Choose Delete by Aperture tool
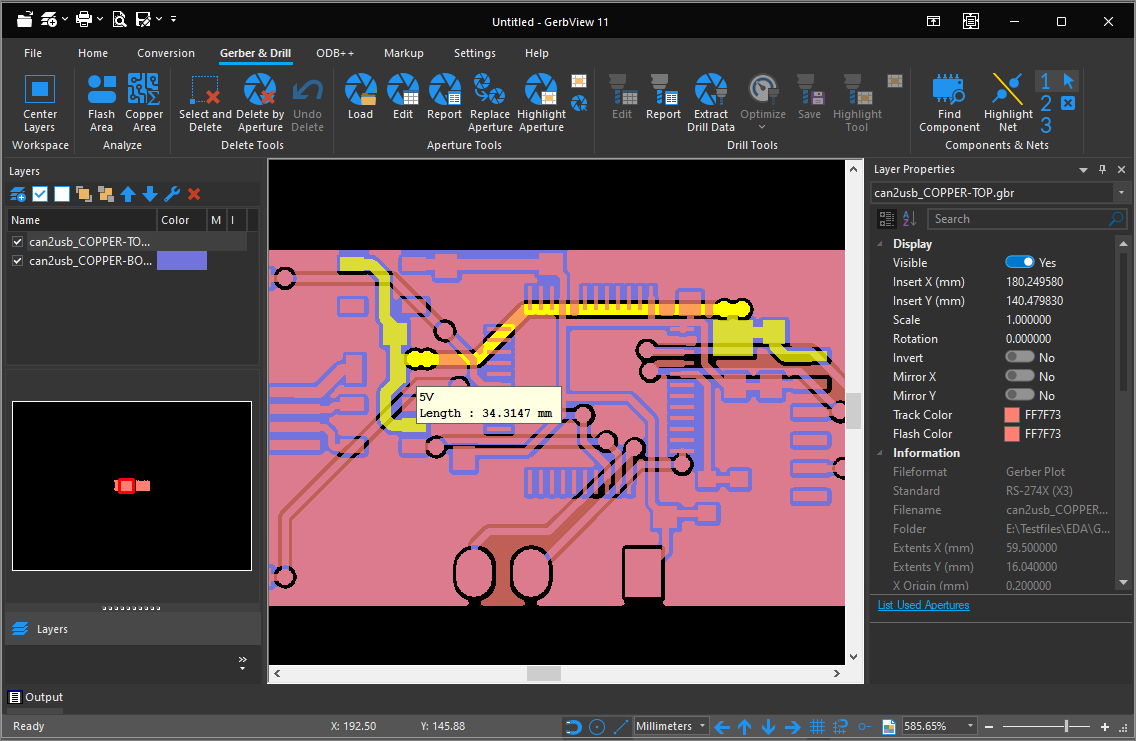Viewport: 1136px width, 741px height. (x=259, y=104)
